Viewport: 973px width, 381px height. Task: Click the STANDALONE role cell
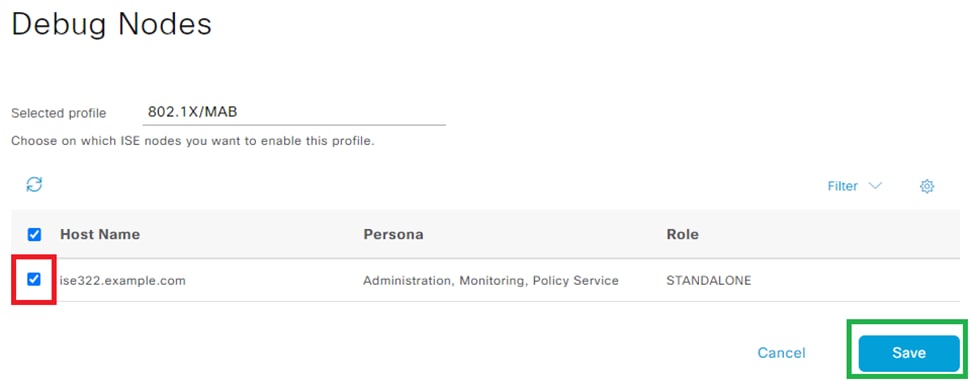709,280
